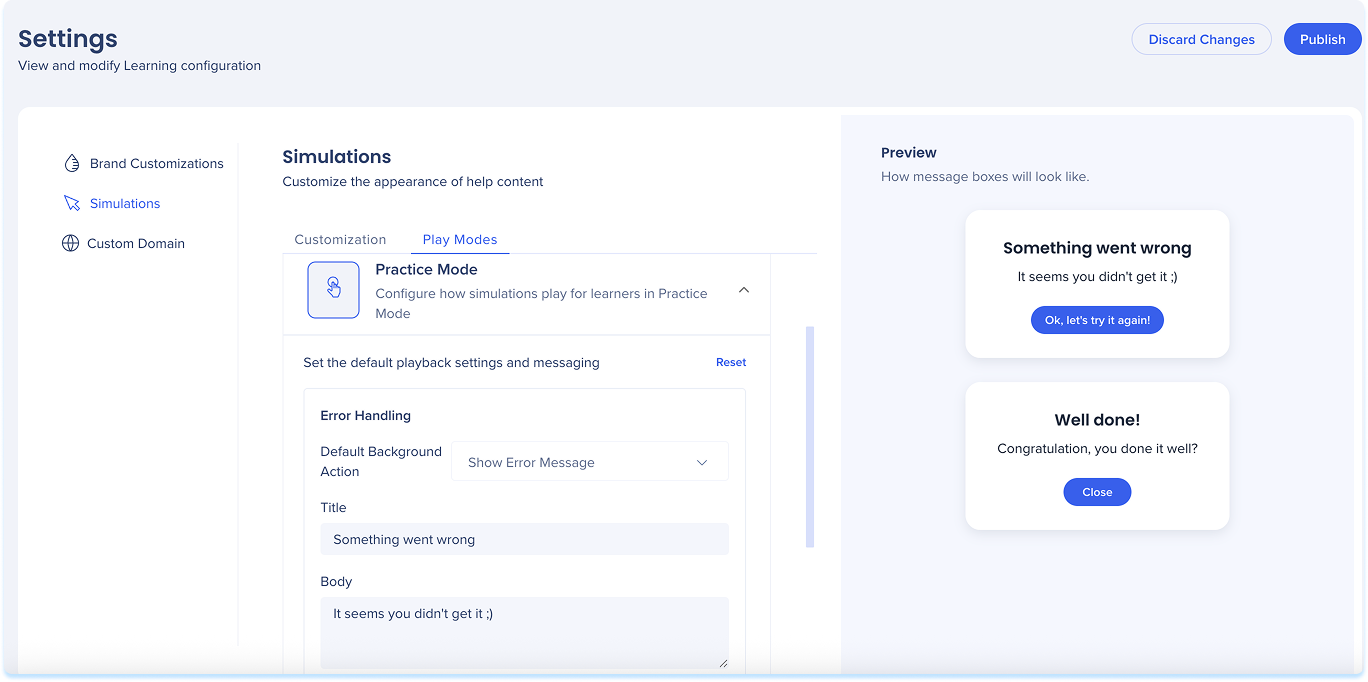This screenshot has height=682, width=1368.
Task: Click the Practice Mode hand pointer icon
Action: [333, 290]
